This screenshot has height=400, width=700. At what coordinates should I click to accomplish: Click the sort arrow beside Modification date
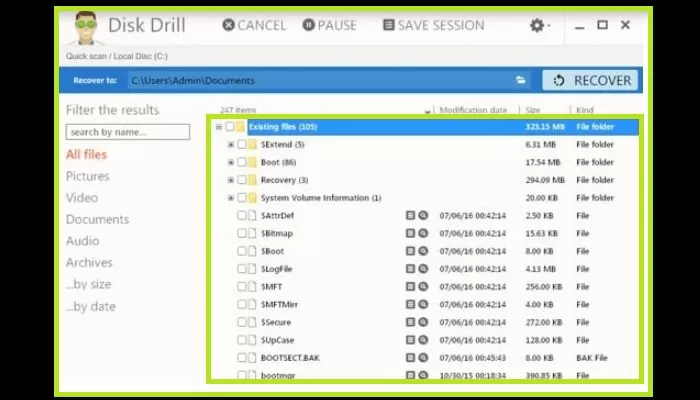[x=428, y=111]
